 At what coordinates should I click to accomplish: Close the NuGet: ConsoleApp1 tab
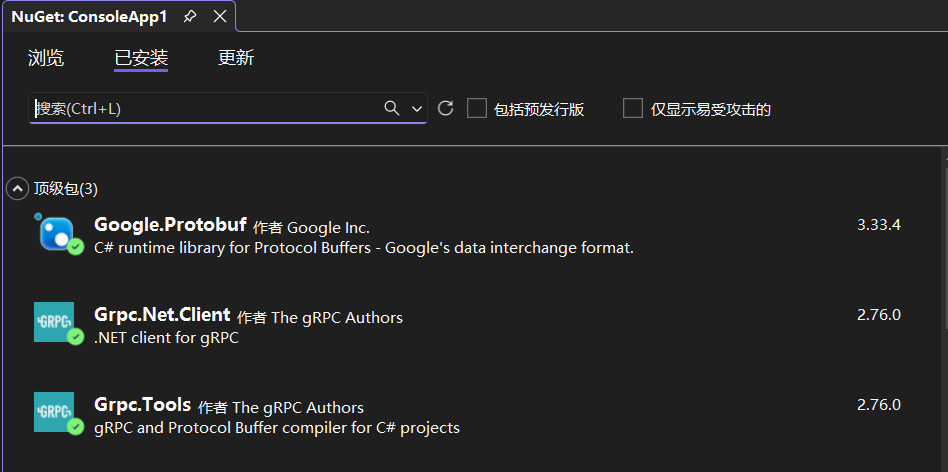[x=220, y=17]
